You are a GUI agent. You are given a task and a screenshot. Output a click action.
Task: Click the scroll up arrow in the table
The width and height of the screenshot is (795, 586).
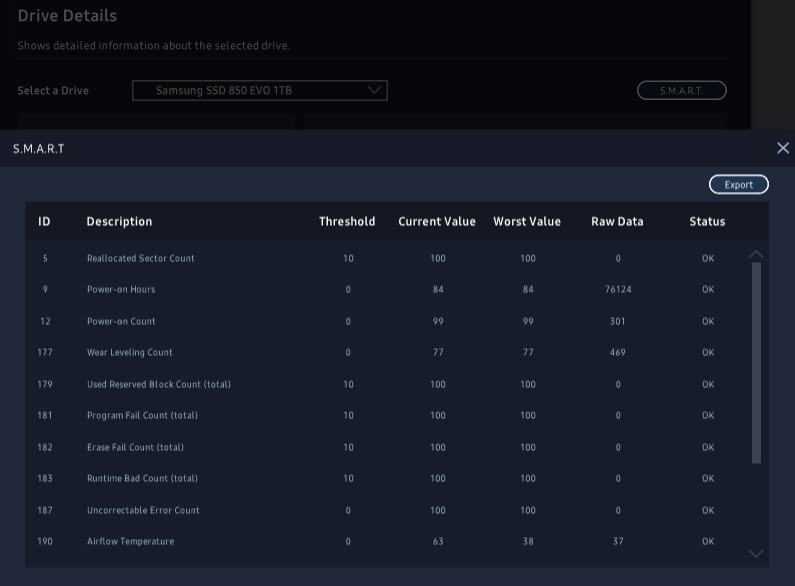point(756,254)
